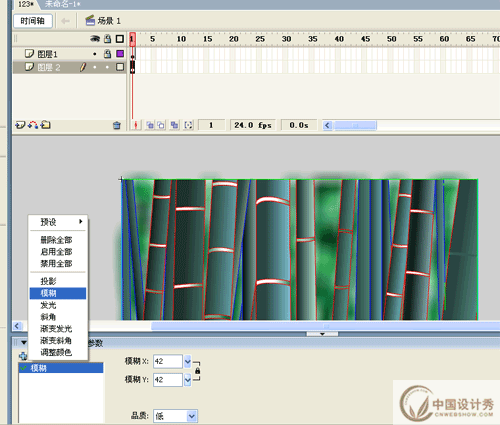
Task: Toggle the blur X/Y constrain lock
Action: click(x=197, y=371)
